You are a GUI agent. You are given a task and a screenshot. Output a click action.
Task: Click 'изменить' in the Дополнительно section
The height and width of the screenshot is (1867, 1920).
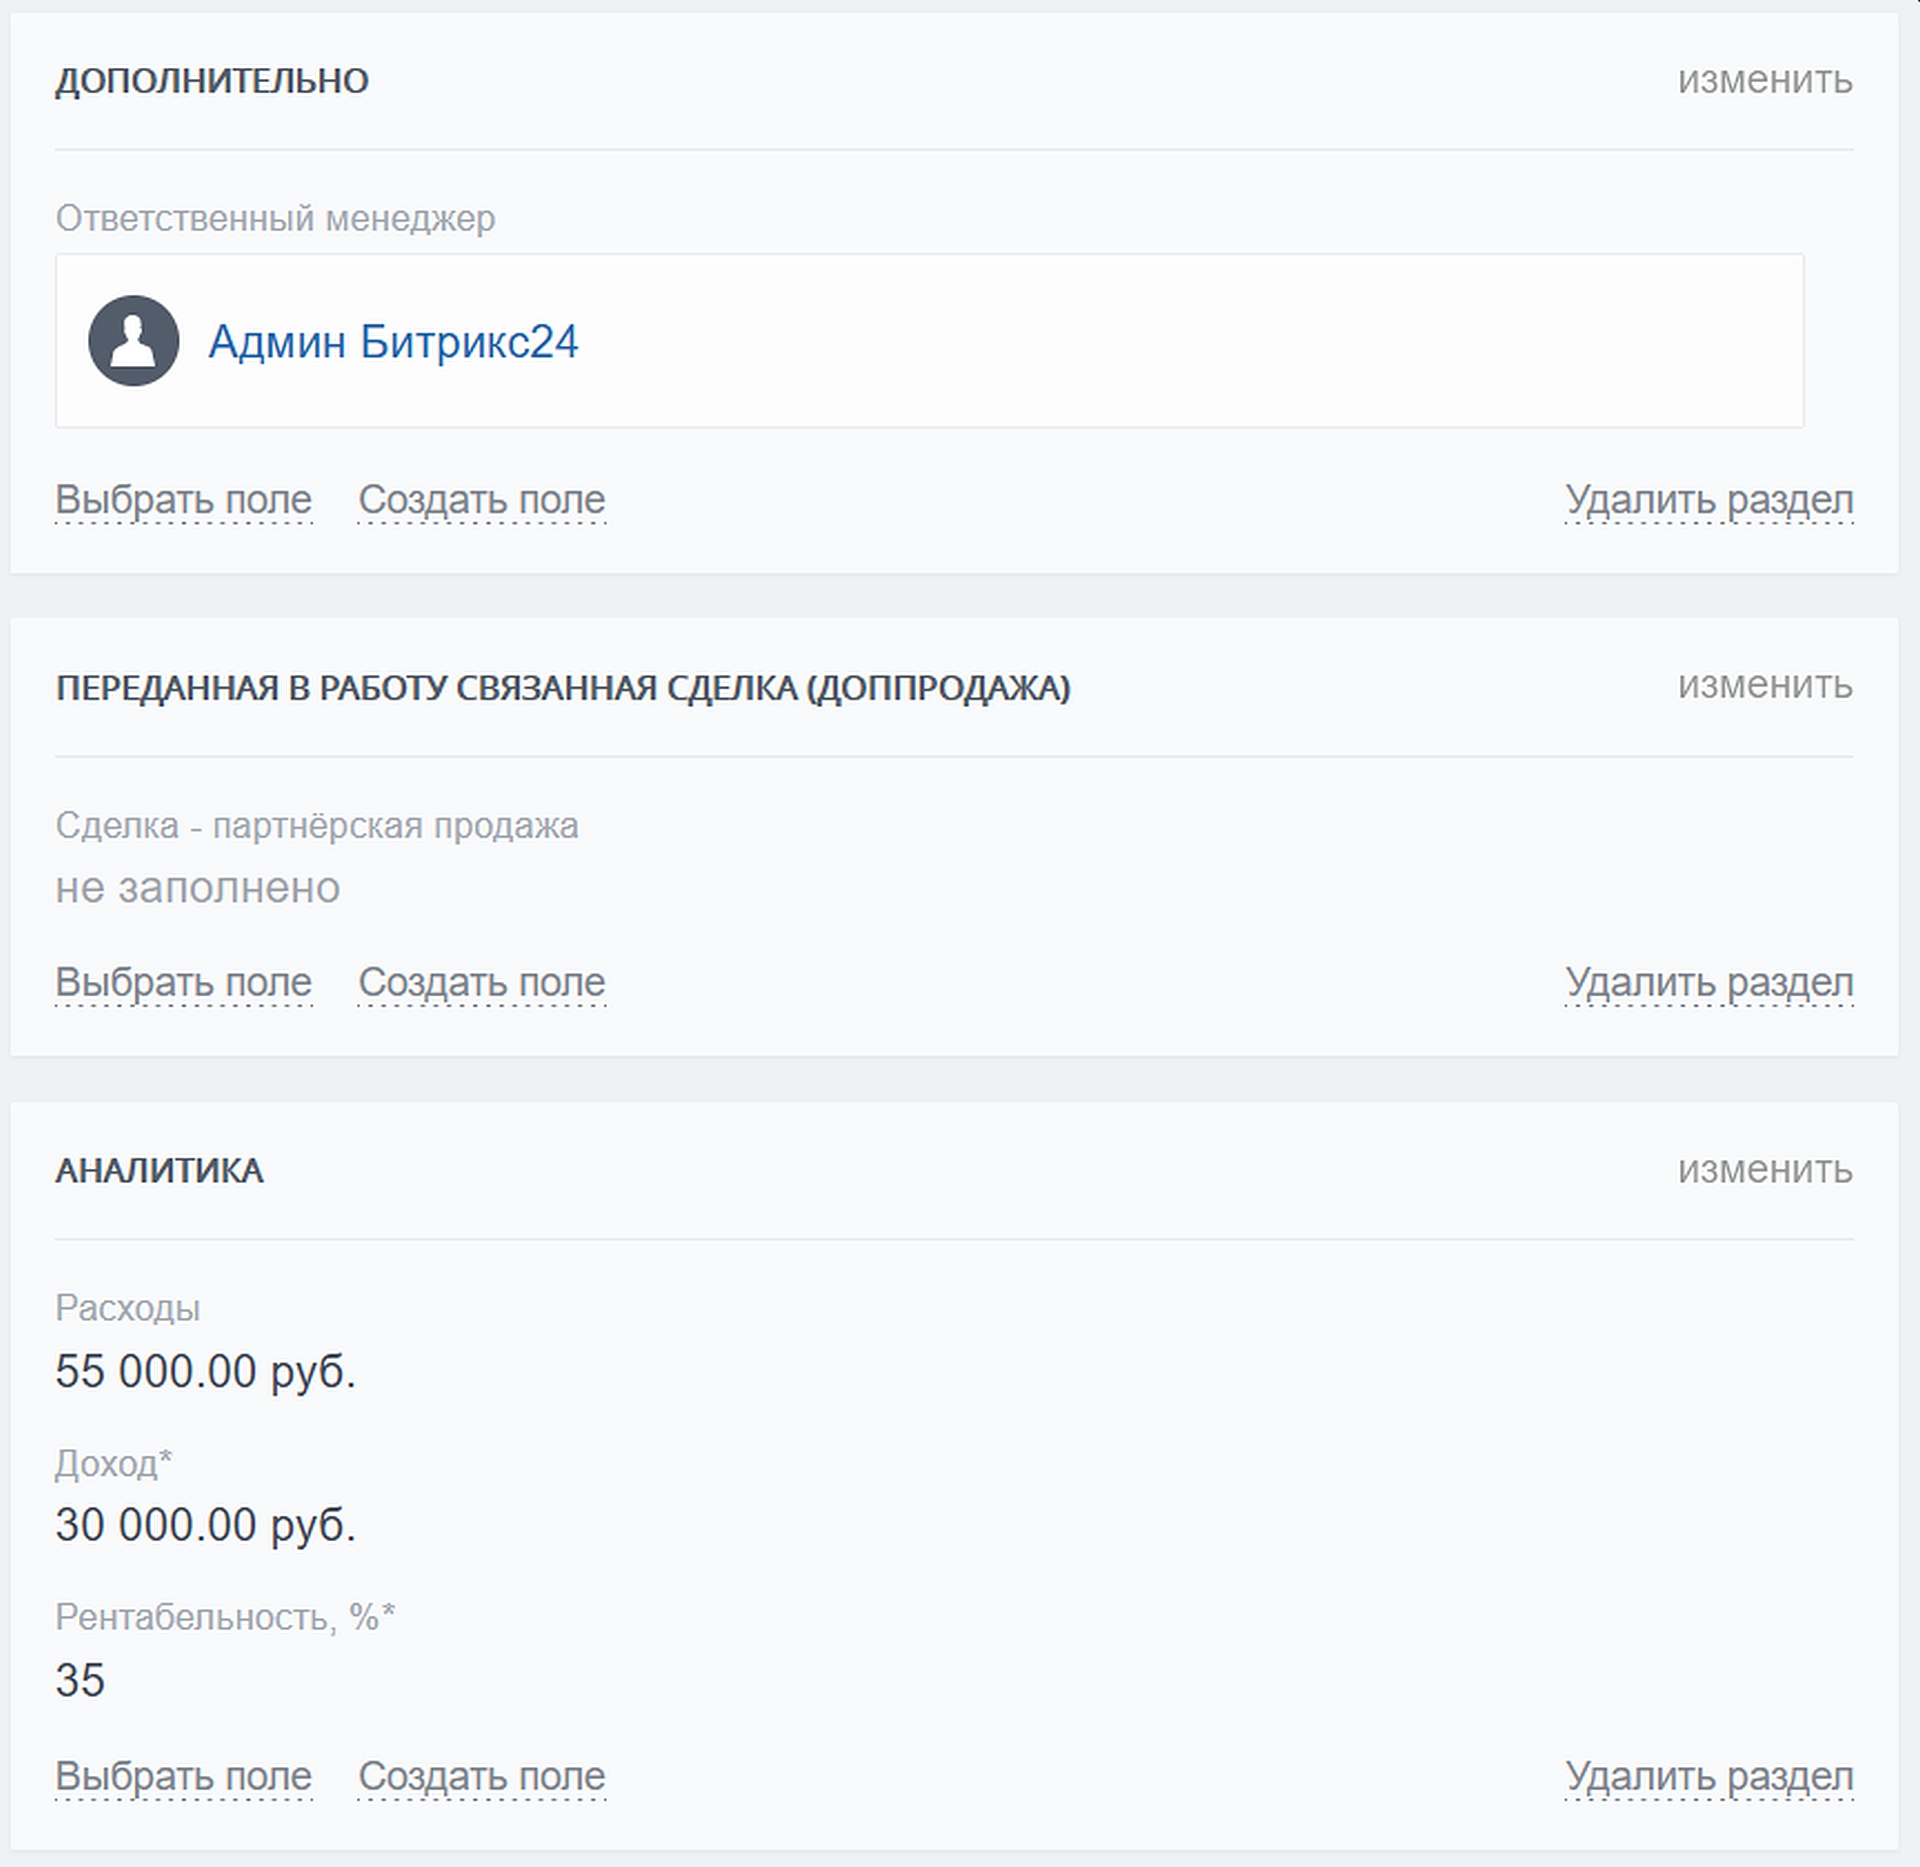1764,80
